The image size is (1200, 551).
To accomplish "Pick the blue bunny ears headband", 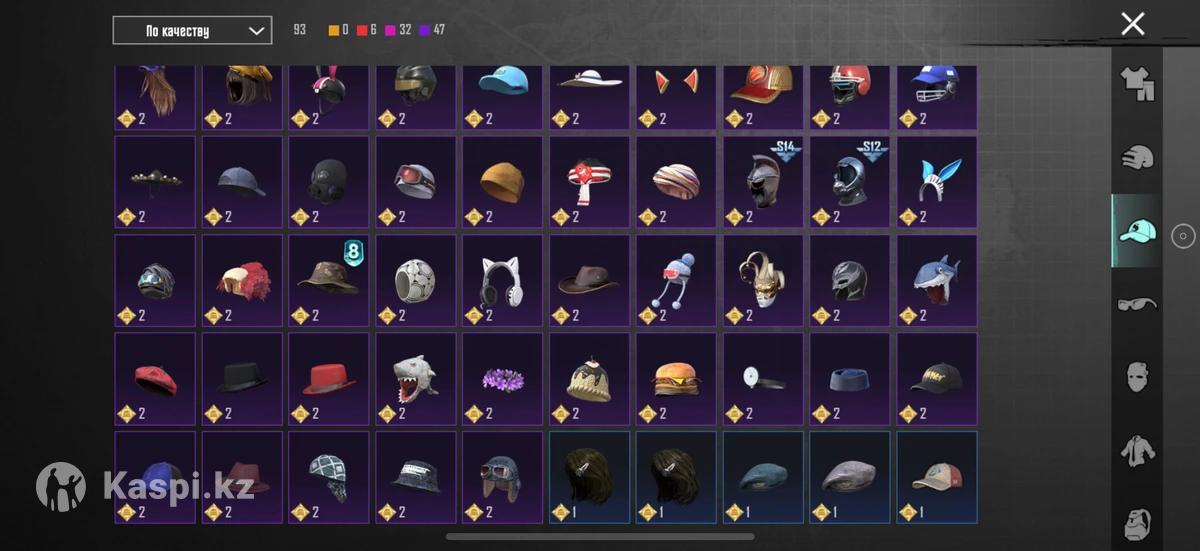I will coord(936,182).
